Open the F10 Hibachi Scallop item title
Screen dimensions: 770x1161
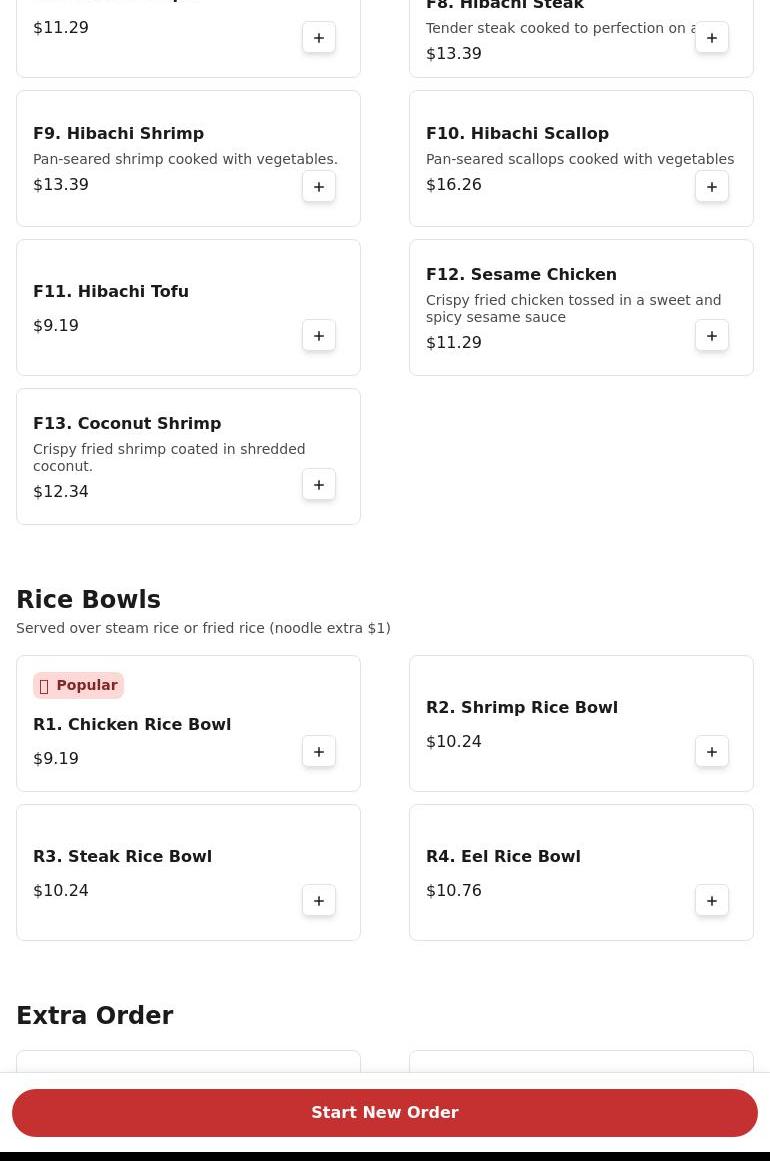[517, 134]
